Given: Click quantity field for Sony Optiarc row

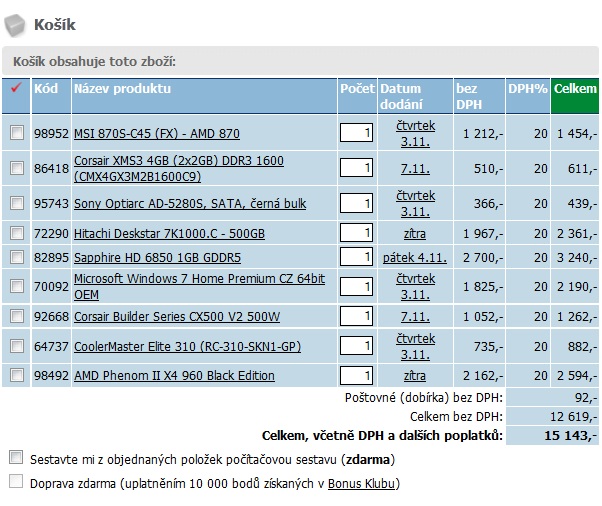Looking at the screenshot, I should point(356,203).
